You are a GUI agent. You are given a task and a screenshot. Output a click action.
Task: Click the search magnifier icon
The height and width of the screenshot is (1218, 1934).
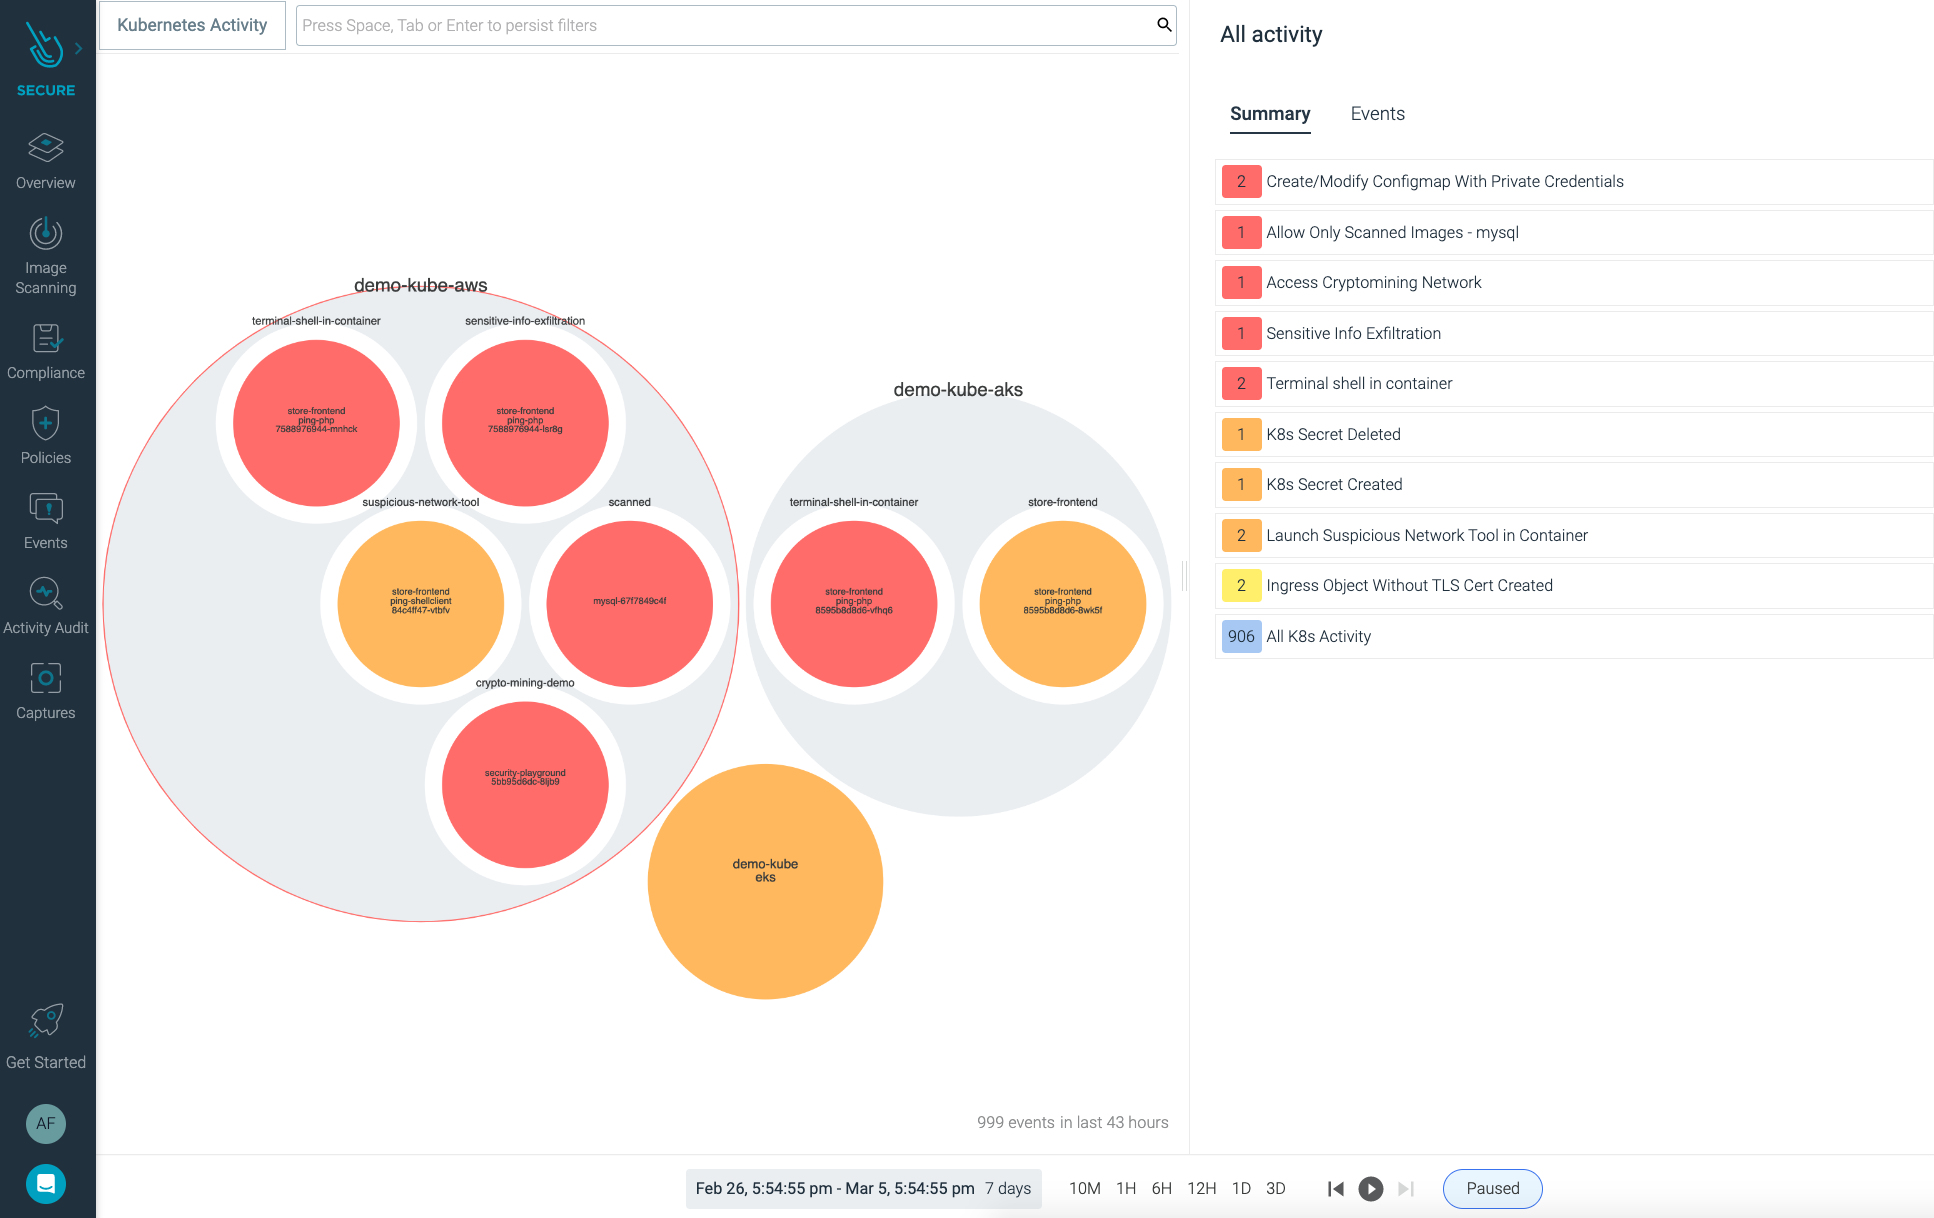tap(1164, 25)
